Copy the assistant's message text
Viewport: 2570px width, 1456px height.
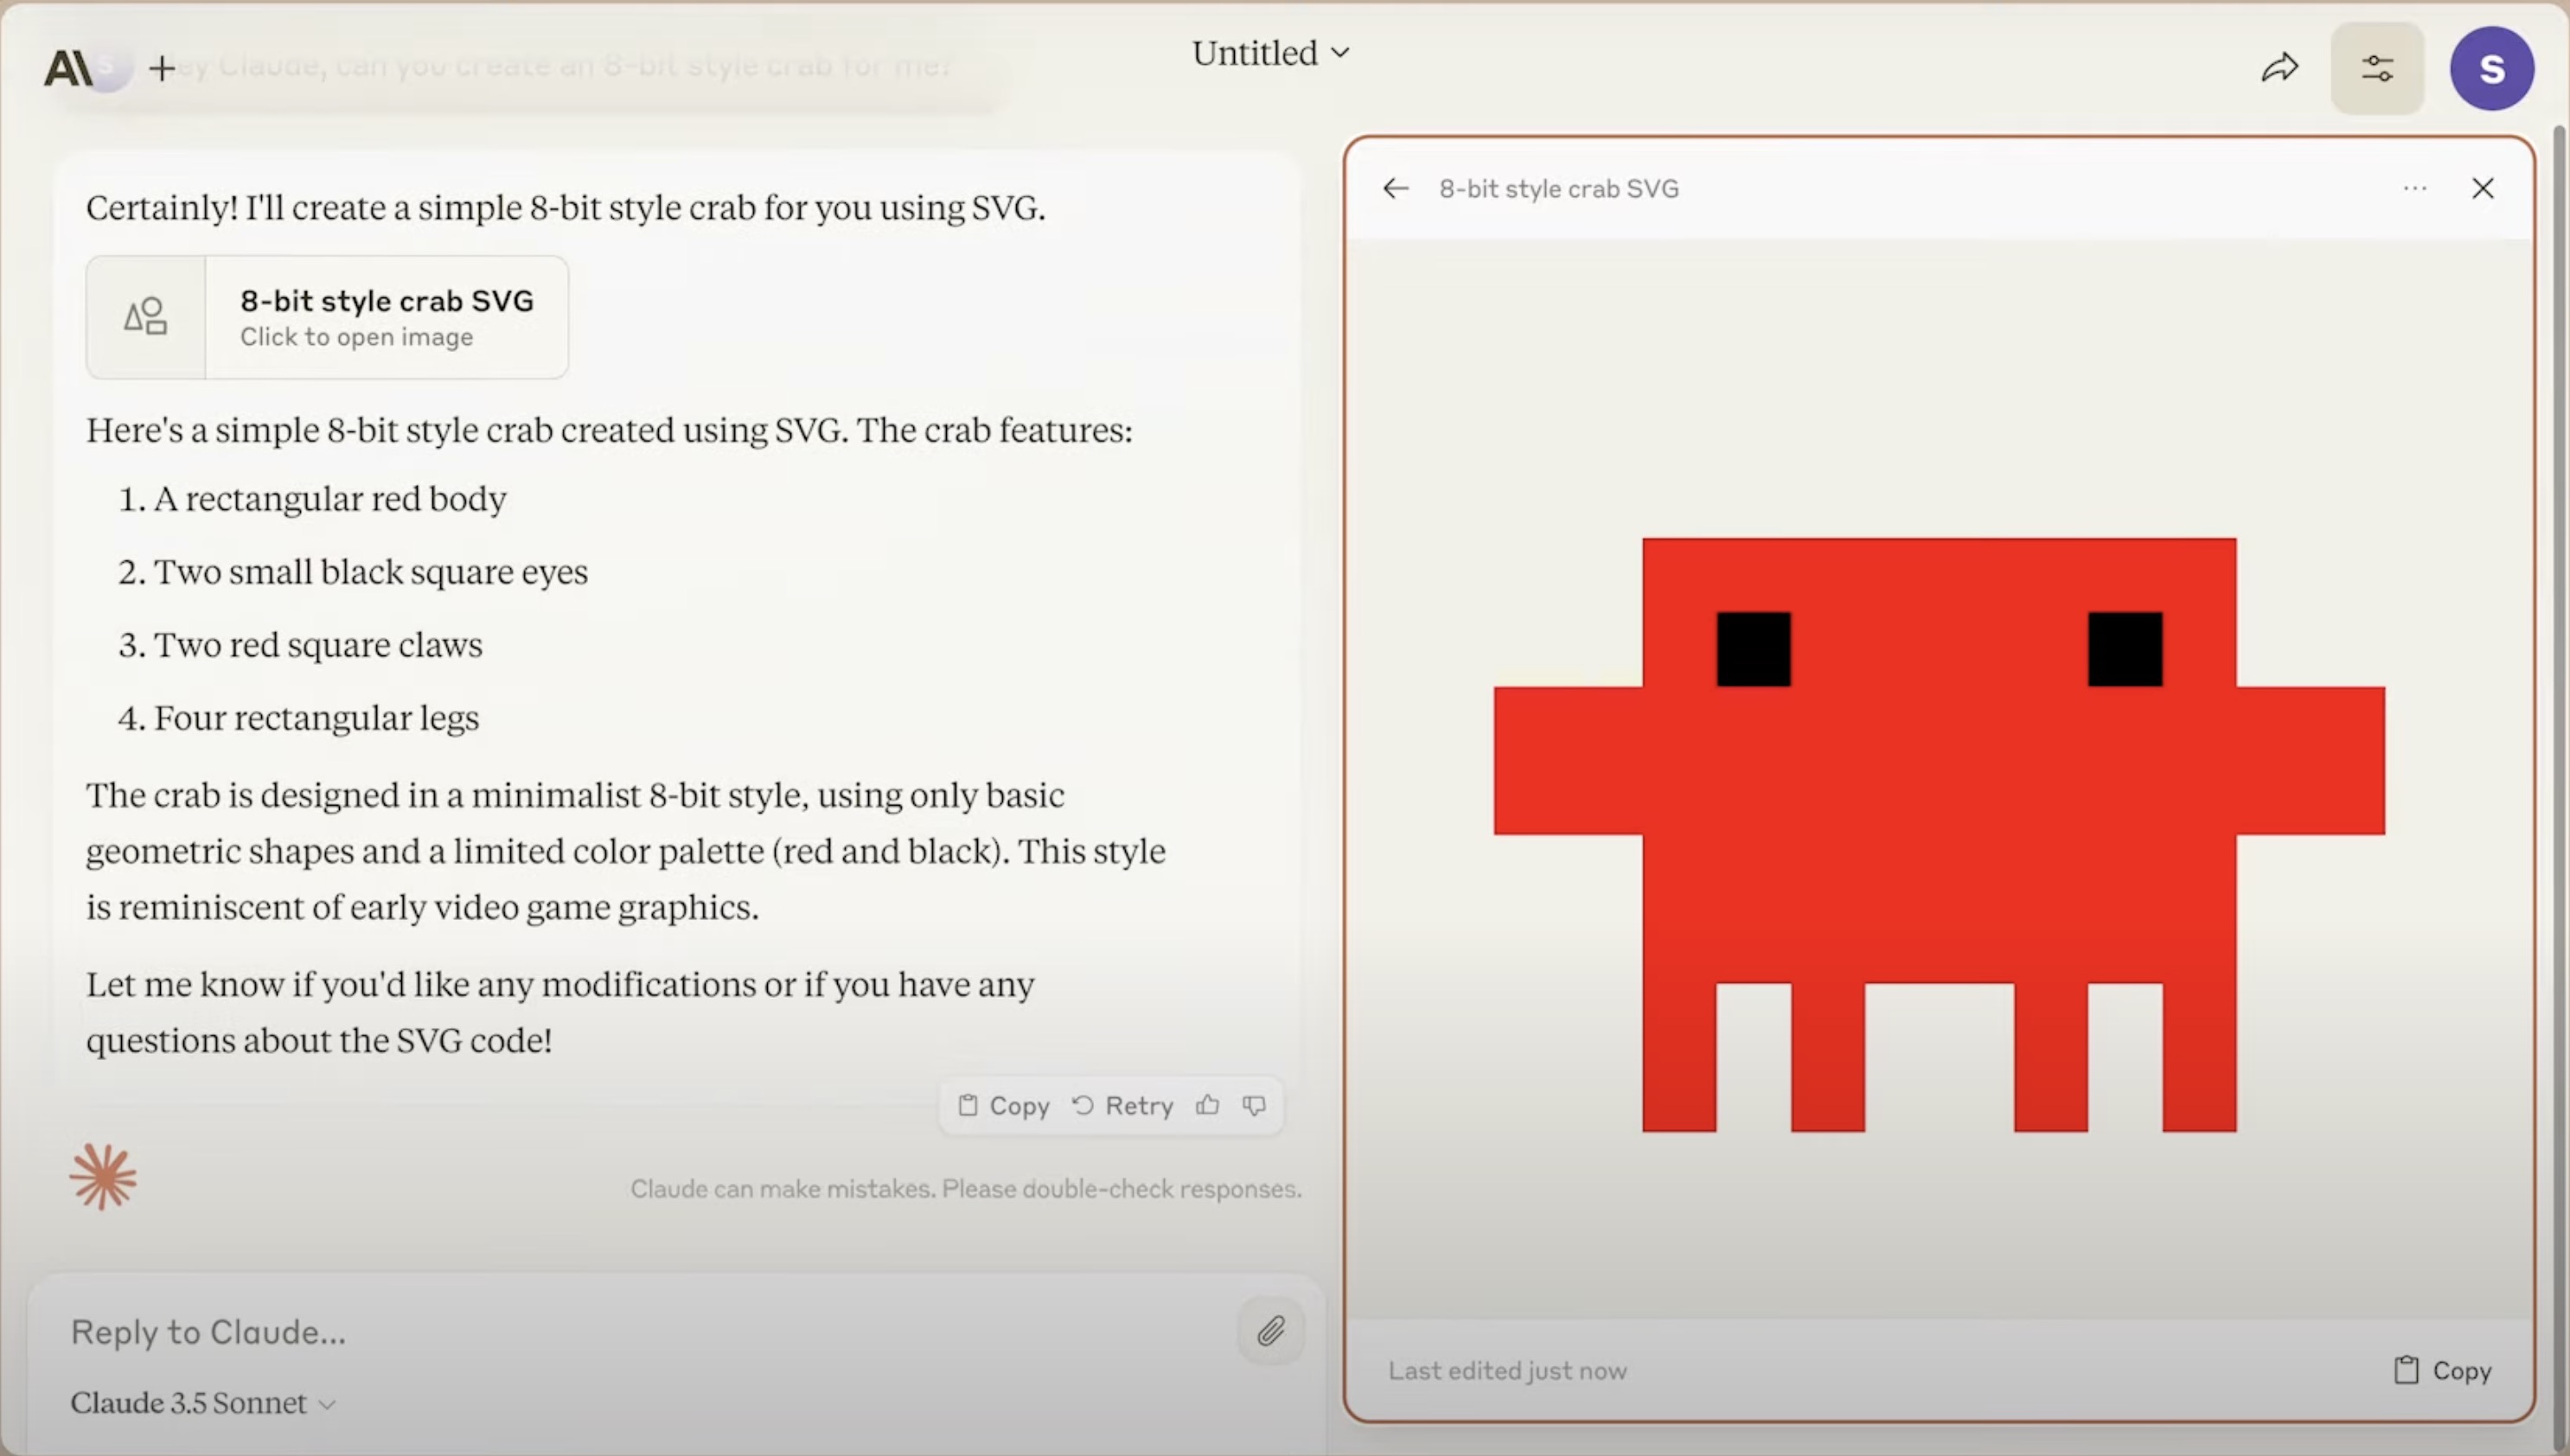tap(1004, 1105)
